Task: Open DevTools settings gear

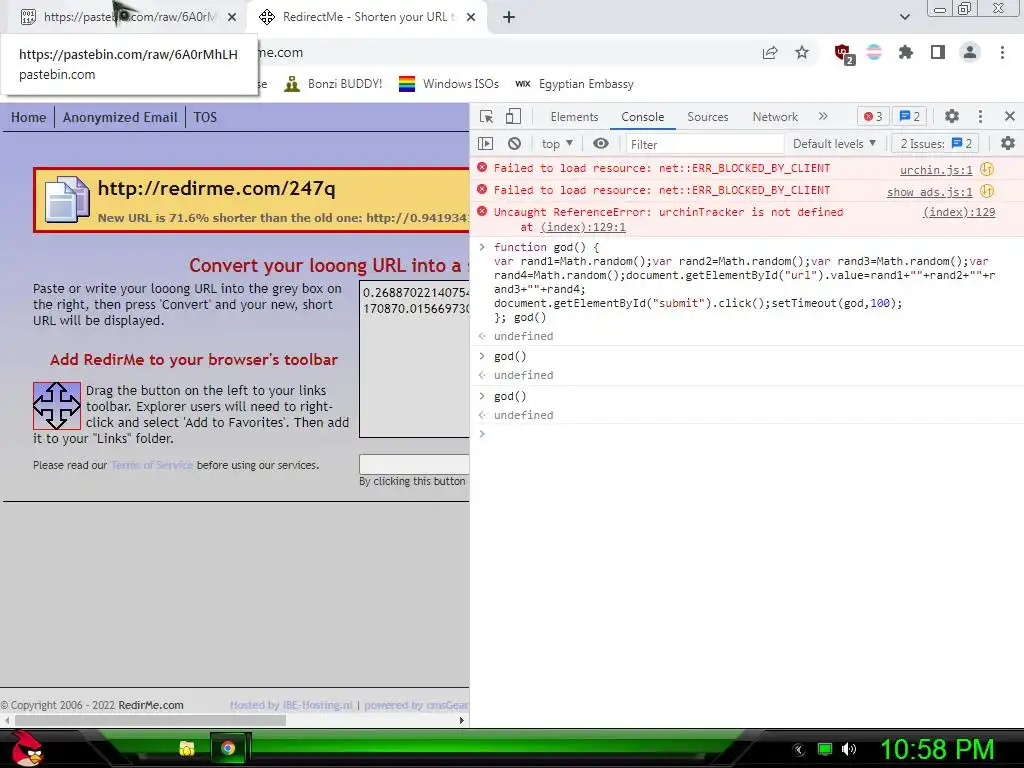Action: pos(952,116)
